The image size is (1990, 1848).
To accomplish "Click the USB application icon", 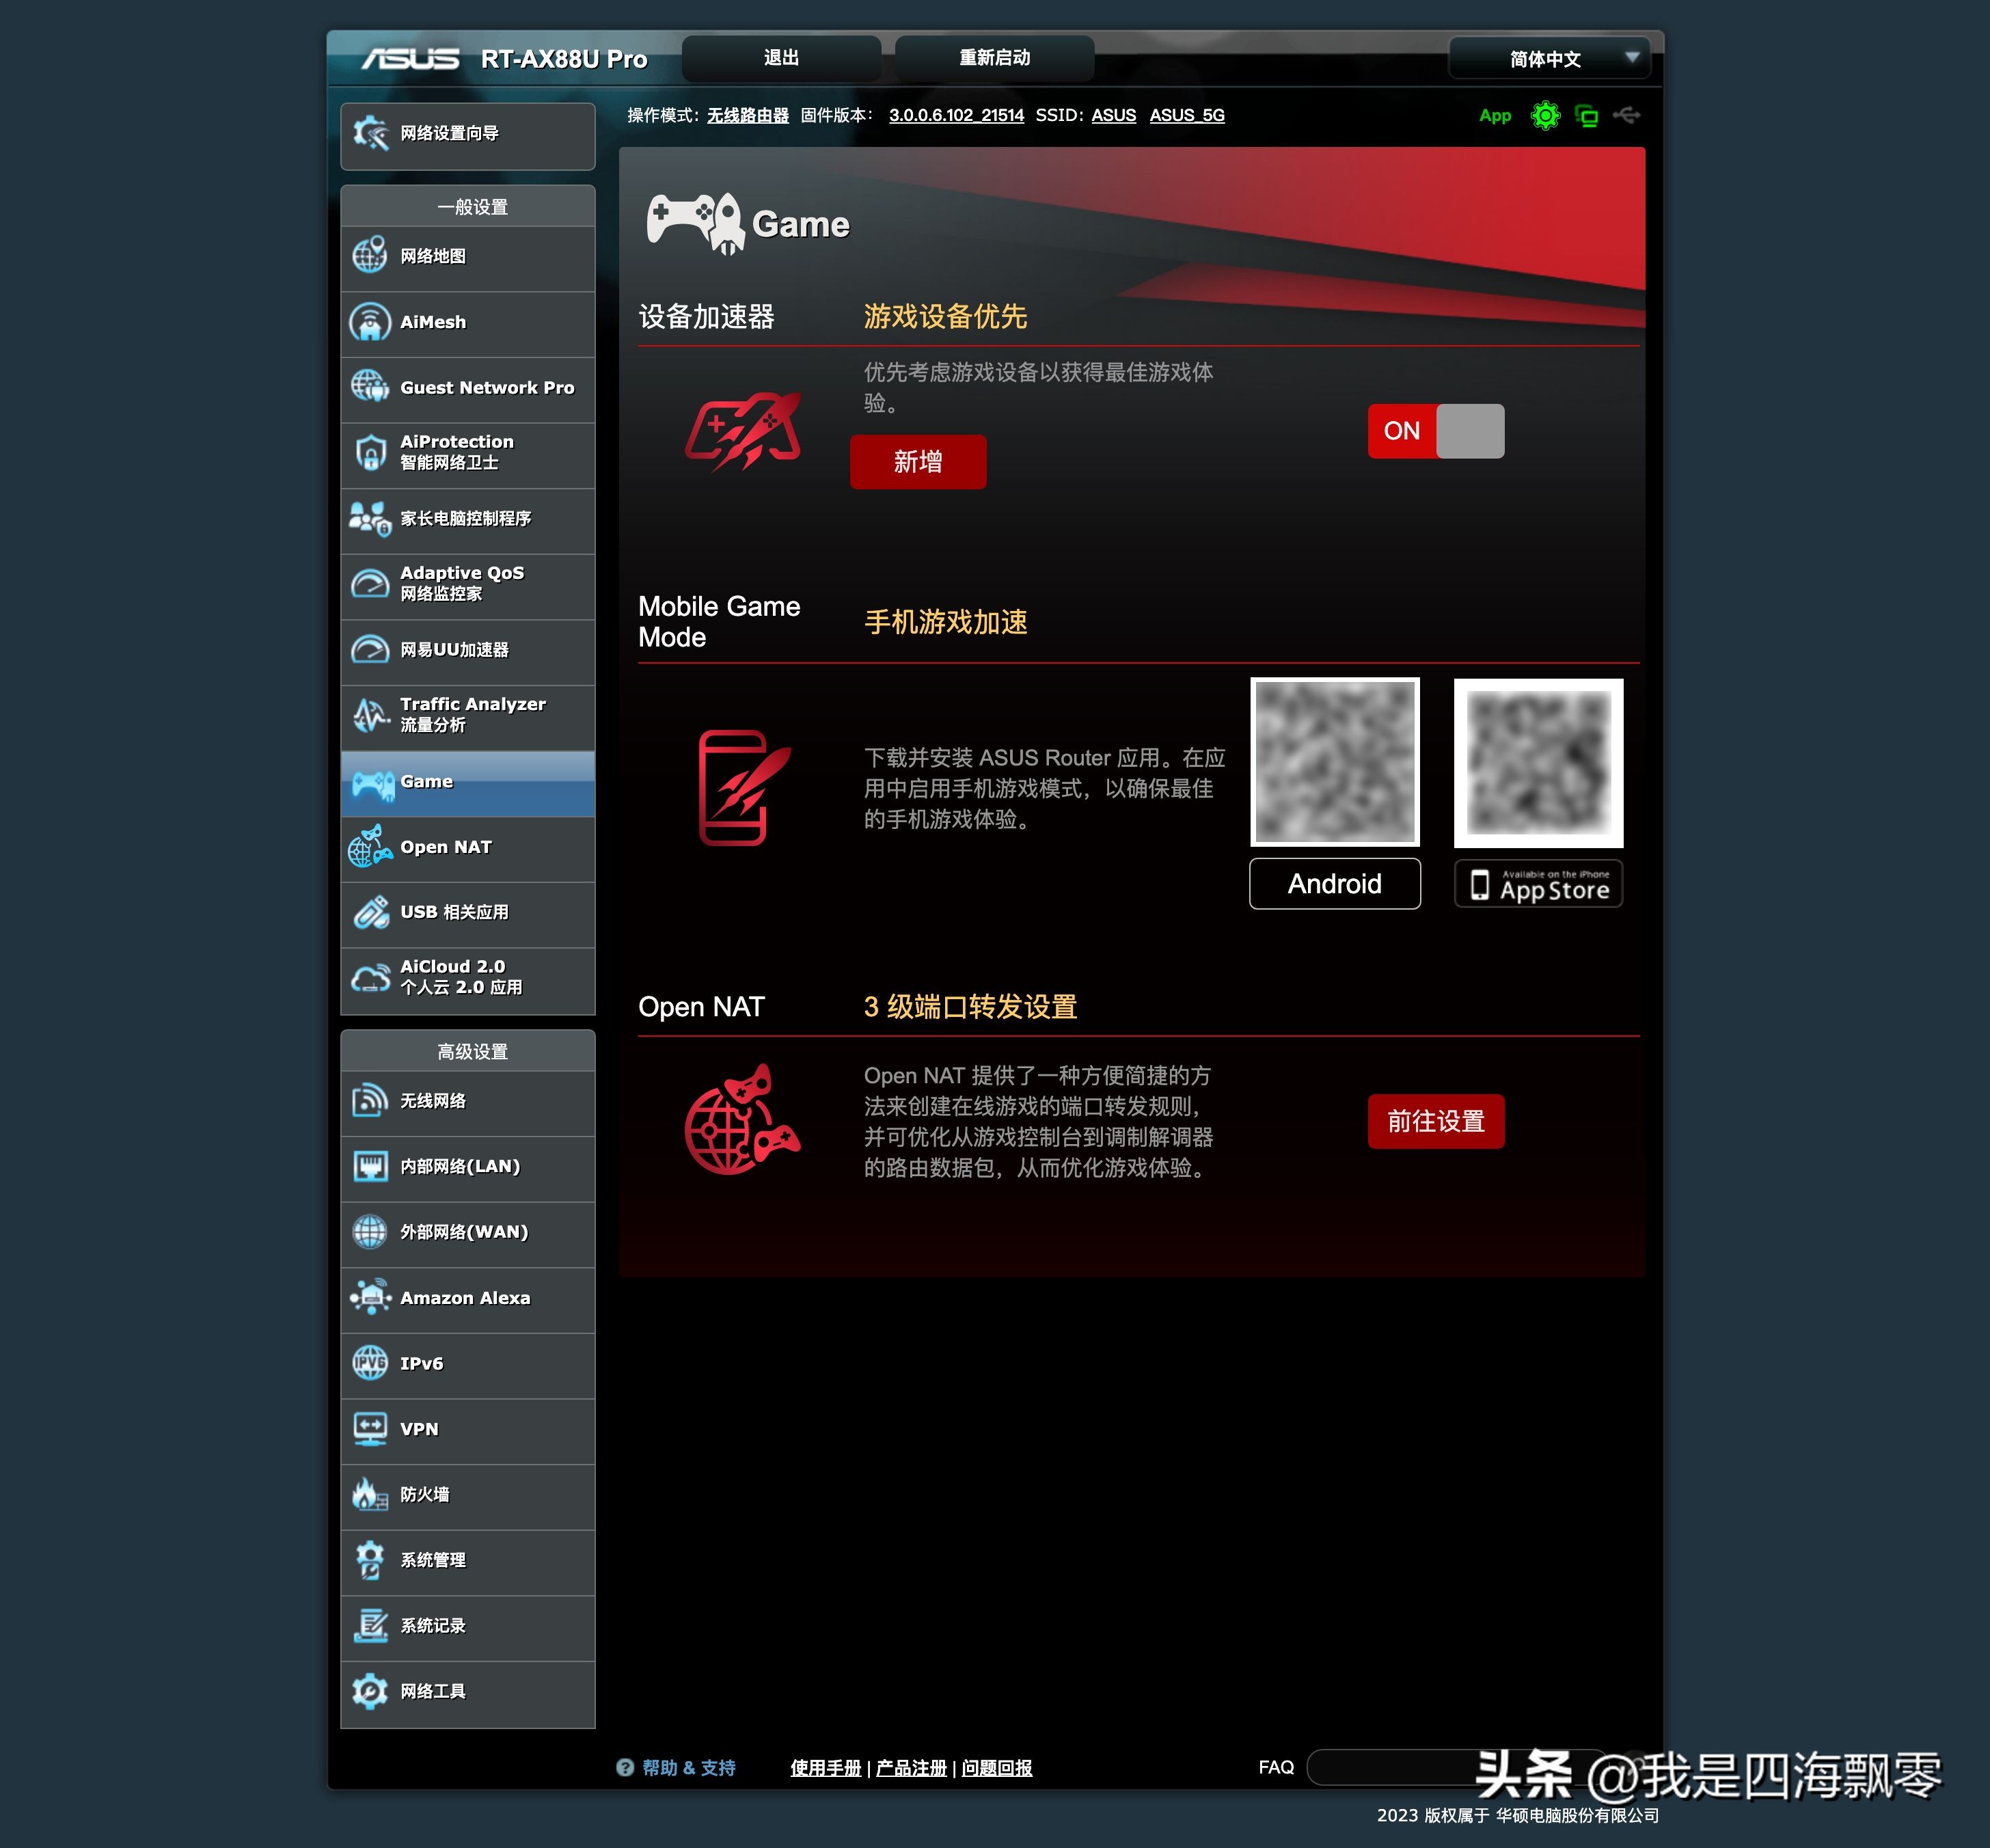I will [370, 912].
